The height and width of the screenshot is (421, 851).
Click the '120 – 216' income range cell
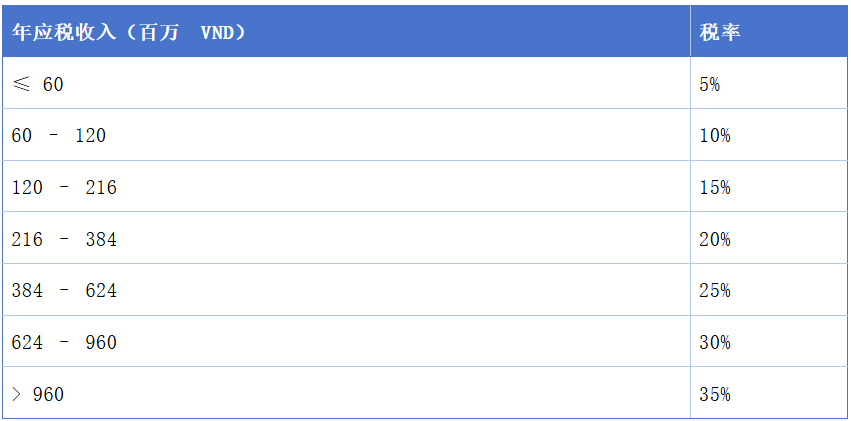point(64,188)
